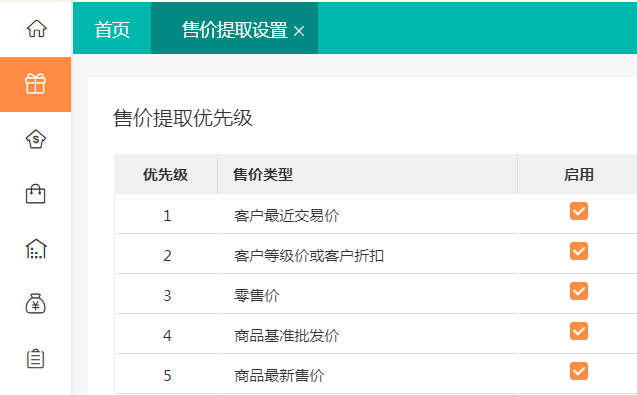
Task: Toggle 启用 checkbox for 客户等级价或客户折扣
Action: click(x=578, y=251)
